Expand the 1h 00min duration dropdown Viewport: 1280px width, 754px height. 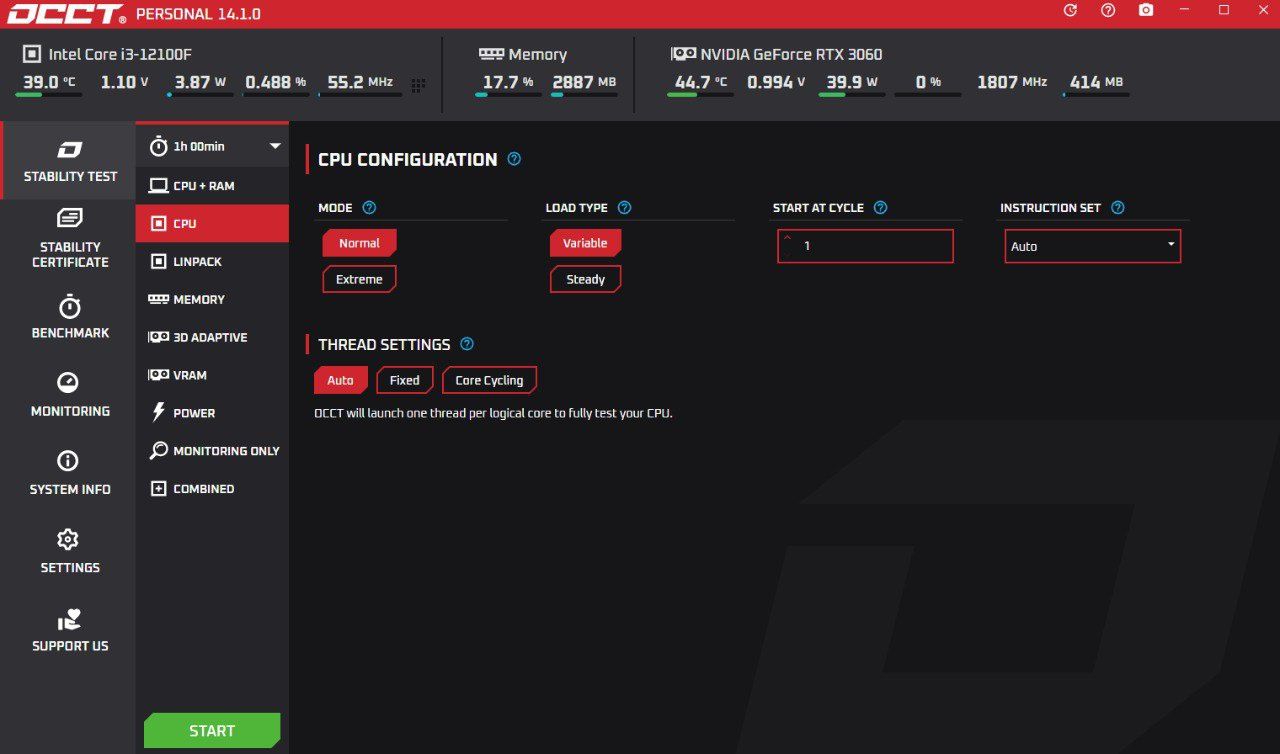click(x=212, y=146)
